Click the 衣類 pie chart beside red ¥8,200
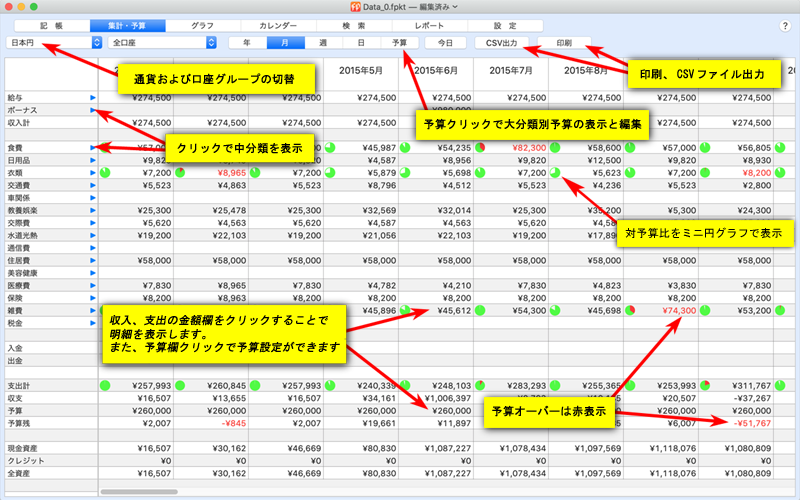Viewport: 800px width, 500px height. pyautogui.click(x=705, y=172)
